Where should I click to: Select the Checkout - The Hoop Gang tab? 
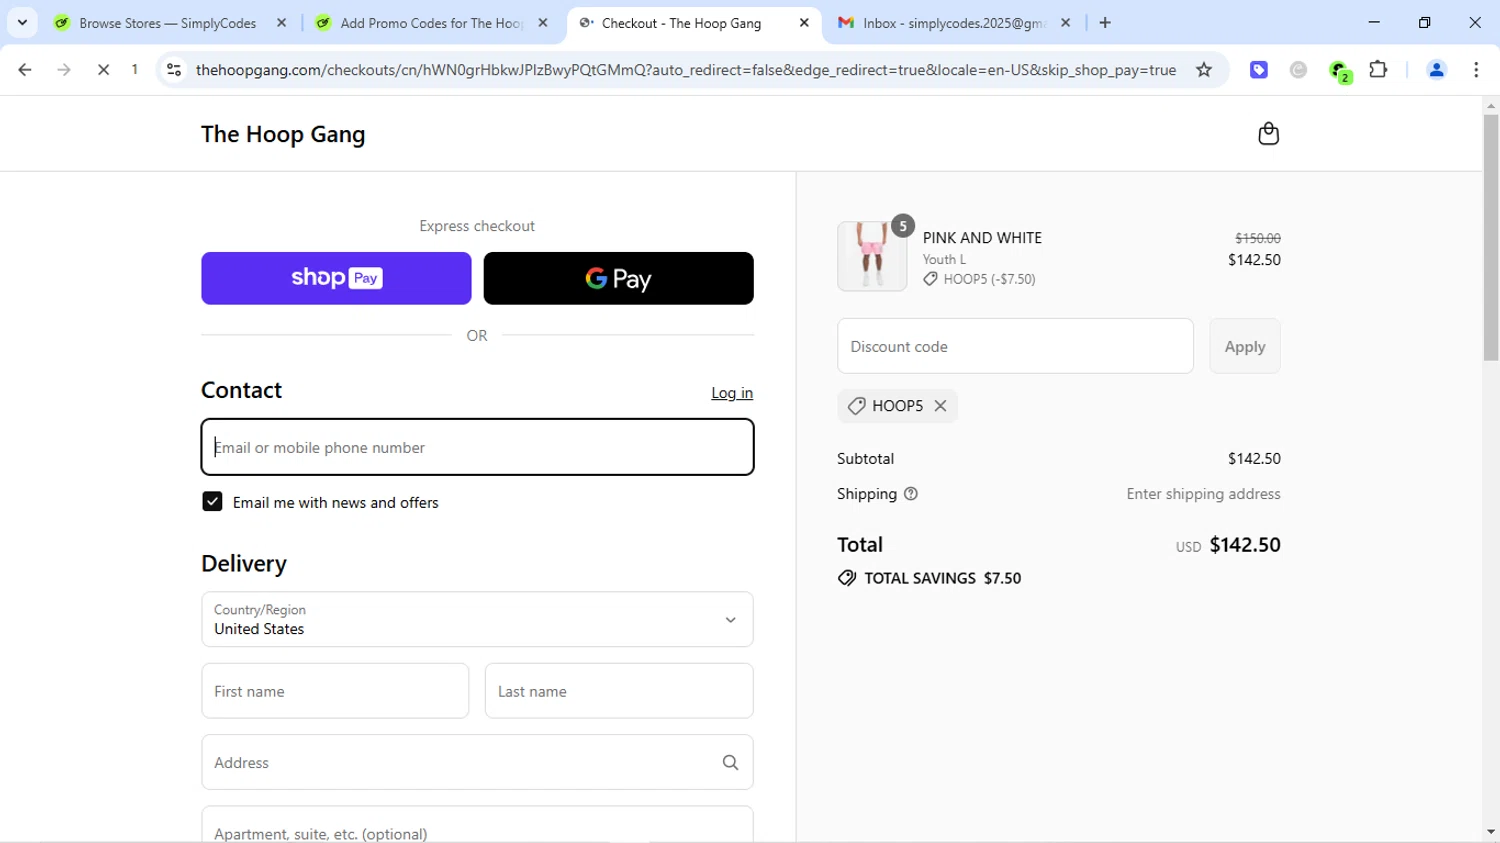[694, 23]
